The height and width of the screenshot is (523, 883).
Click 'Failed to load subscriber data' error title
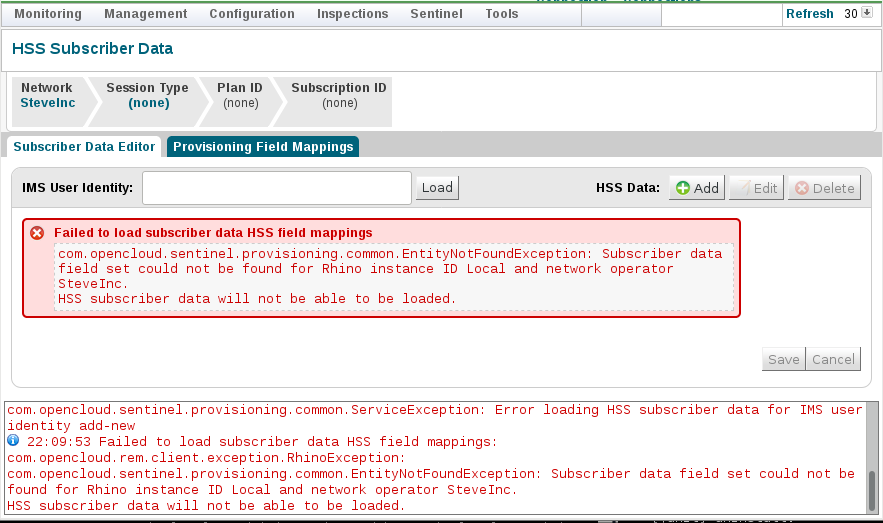click(213, 233)
